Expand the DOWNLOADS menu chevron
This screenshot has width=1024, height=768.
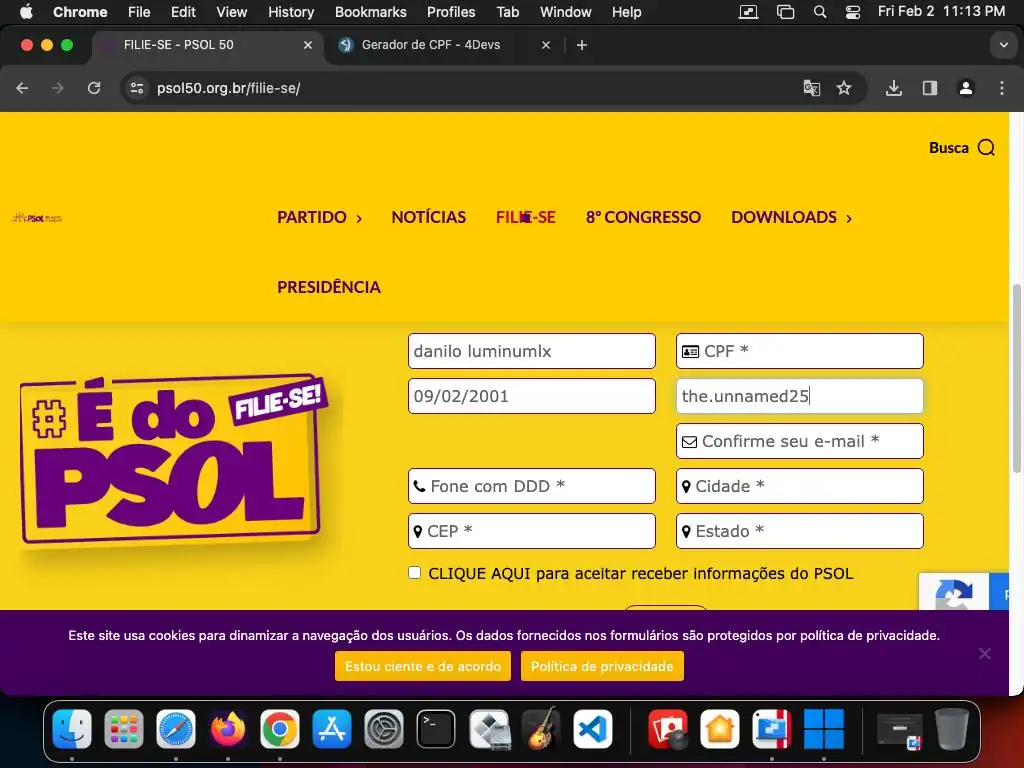[x=848, y=218]
